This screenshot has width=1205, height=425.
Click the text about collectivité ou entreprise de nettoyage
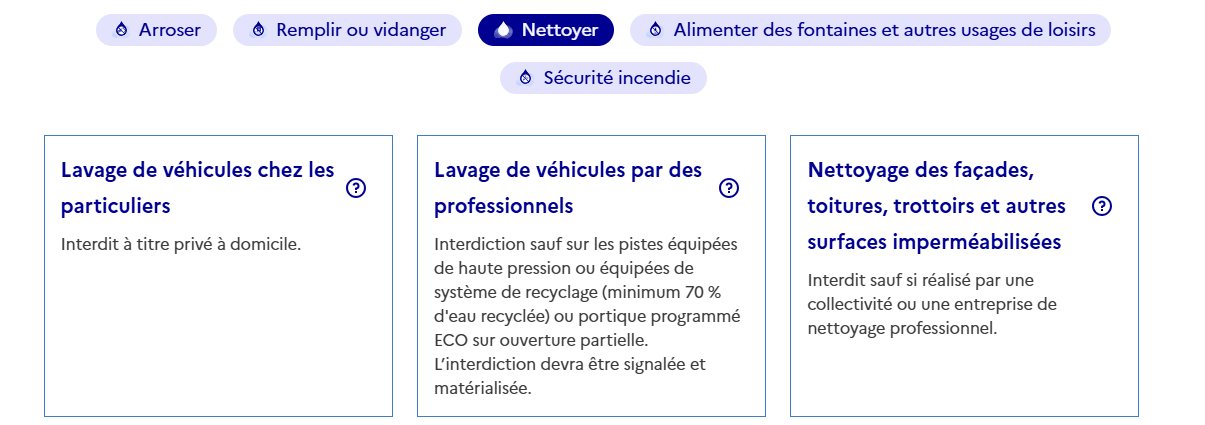pos(932,303)
